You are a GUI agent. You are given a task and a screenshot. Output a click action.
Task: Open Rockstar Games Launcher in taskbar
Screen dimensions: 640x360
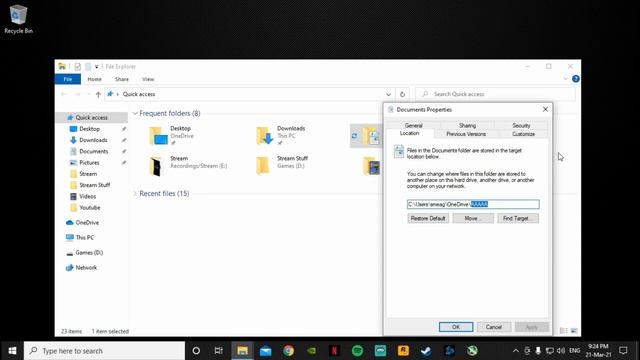pos(403,351)
